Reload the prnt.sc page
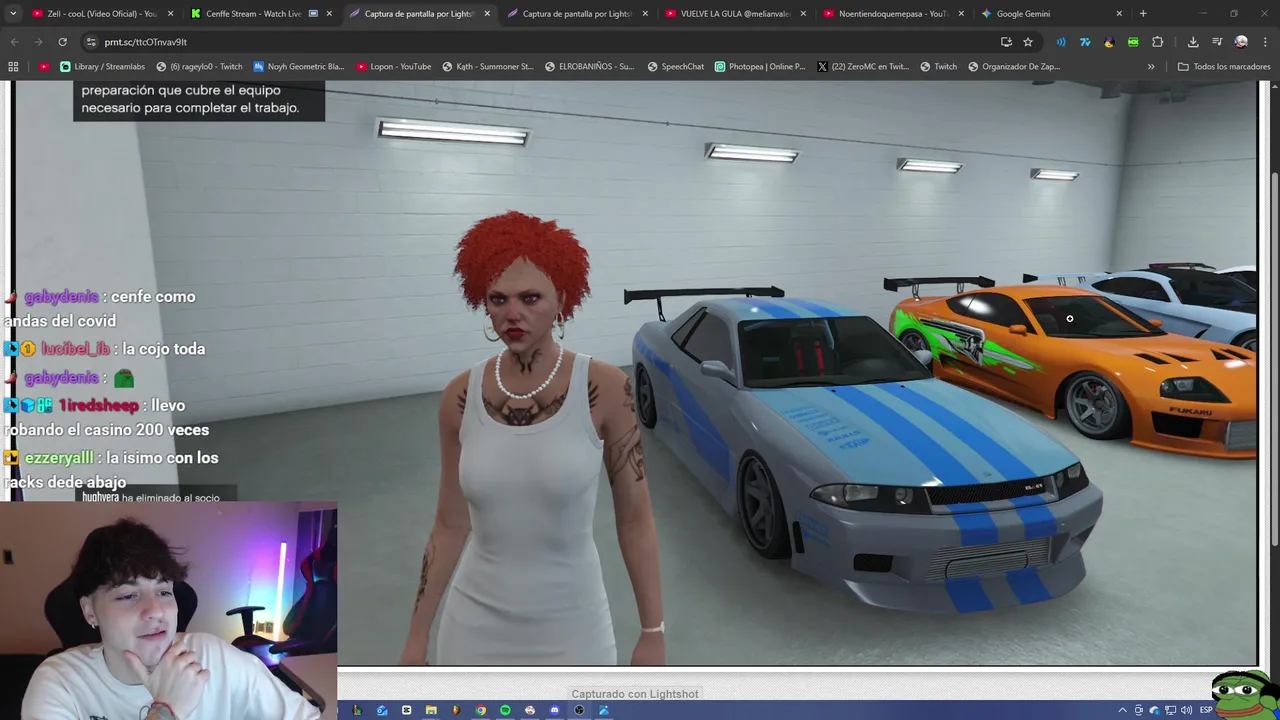Image resolution: width=1280 pixels, height=720 pixels. (x=62, y=42)
